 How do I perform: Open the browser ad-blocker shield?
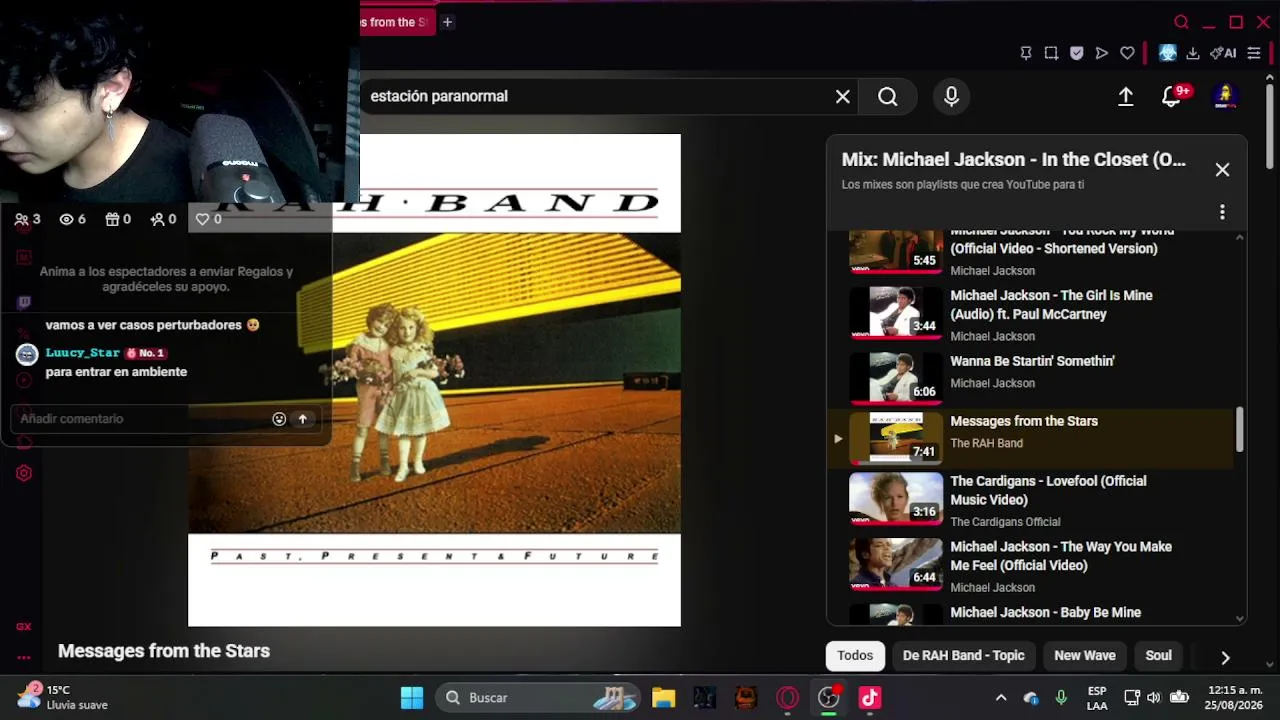pos(1077,53)
